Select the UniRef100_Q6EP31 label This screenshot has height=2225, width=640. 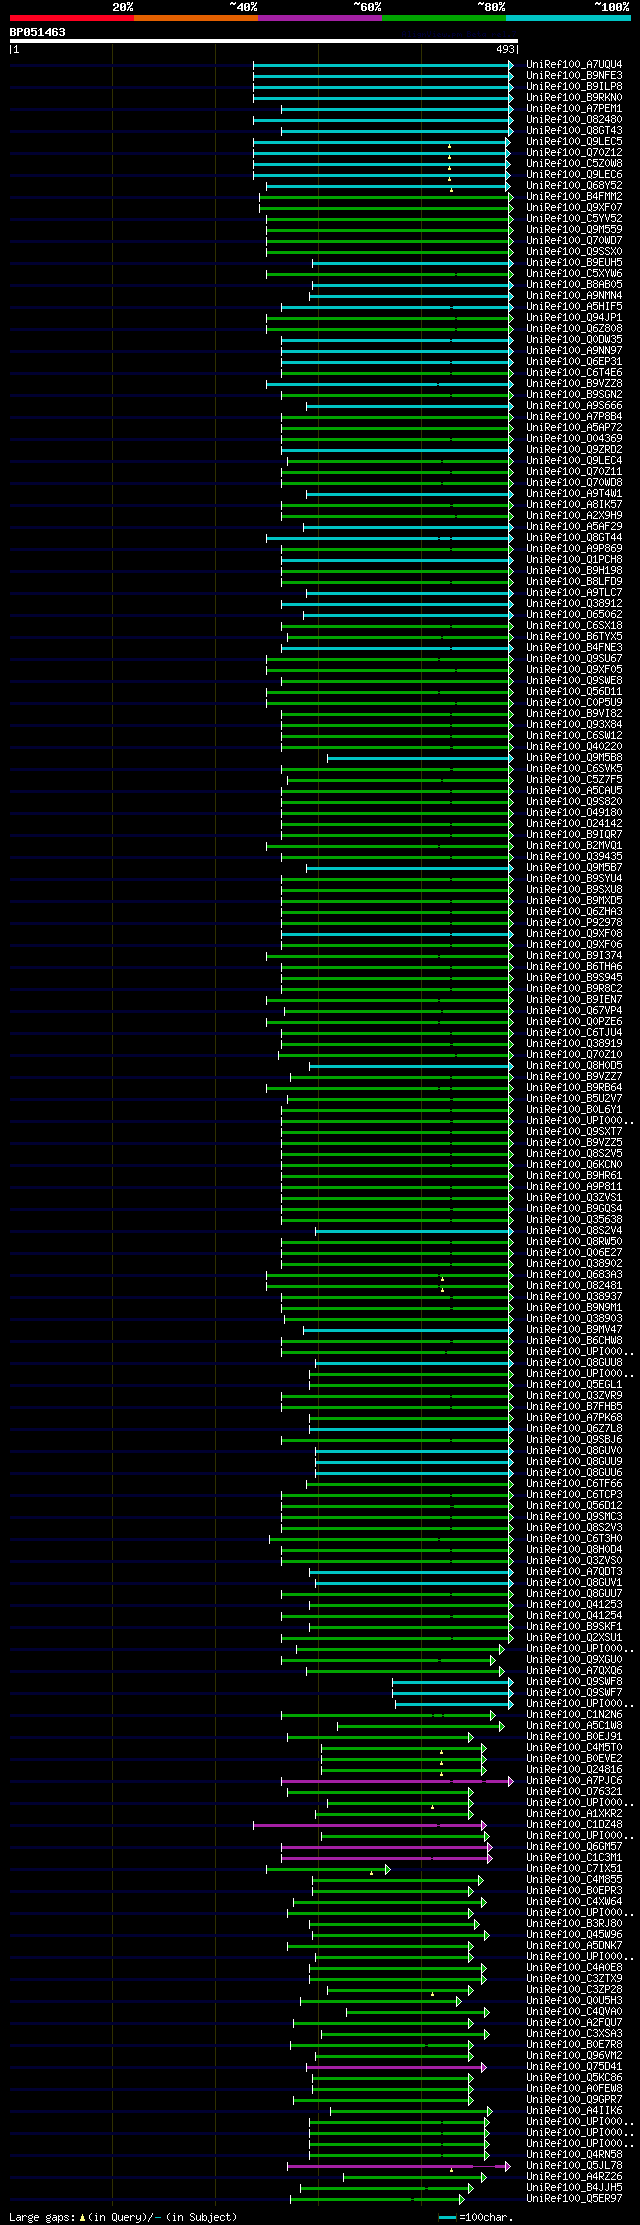[574, 362]
